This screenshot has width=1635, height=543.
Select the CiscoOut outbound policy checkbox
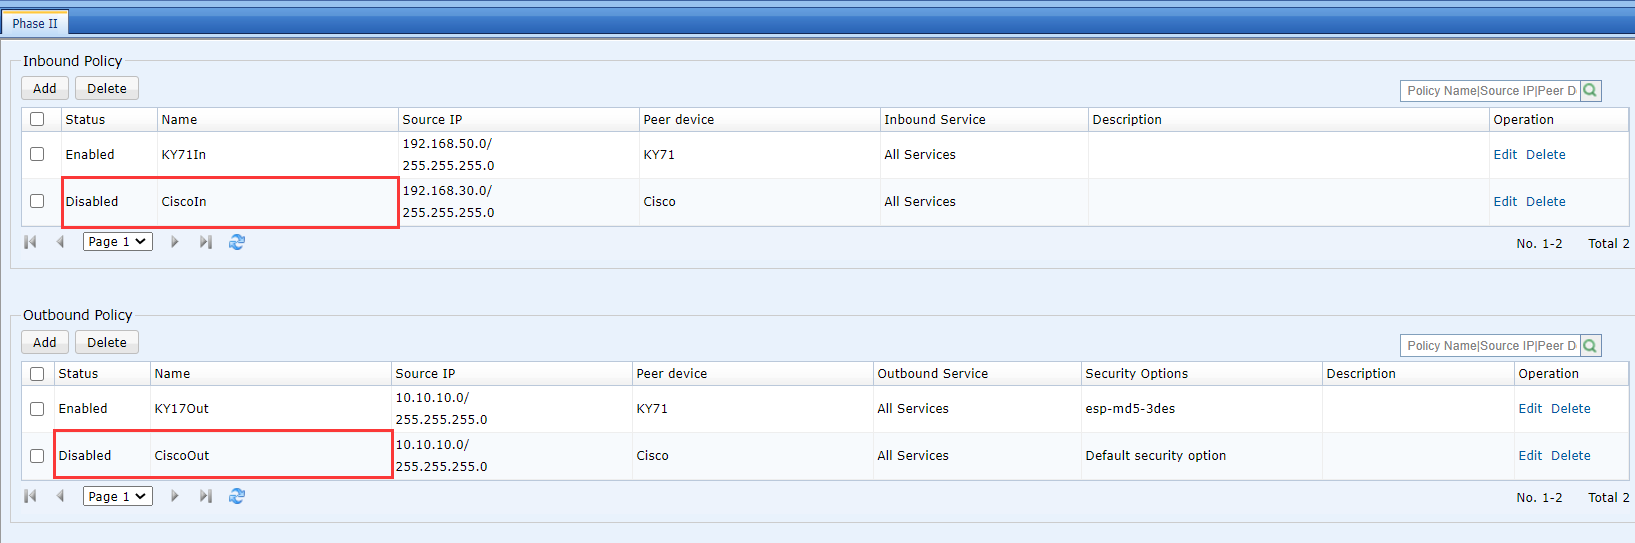coord(37,456)
